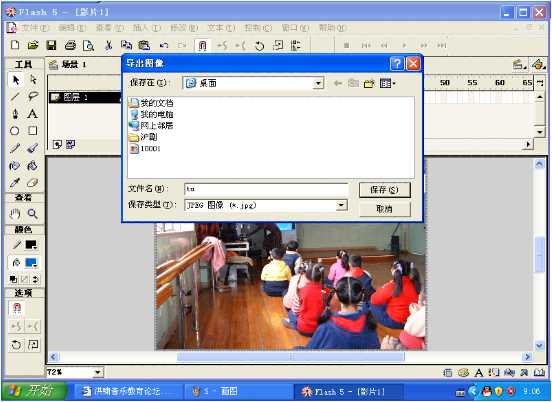The image size is (552, 402).
Task: Click the 取消 button in dialog
Action: [384, 209]
